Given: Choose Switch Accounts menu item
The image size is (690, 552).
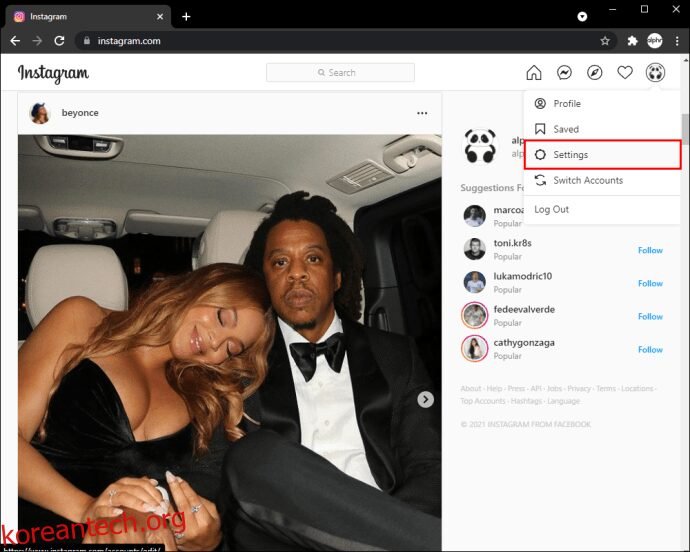Looking at the screenshot, I should pos(602,180).
